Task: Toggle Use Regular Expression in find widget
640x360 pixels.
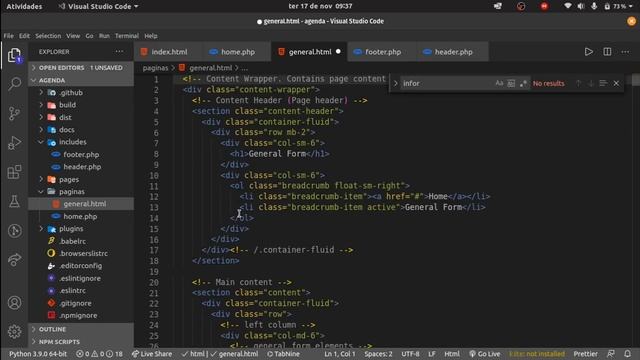Action: pos(523,83)
